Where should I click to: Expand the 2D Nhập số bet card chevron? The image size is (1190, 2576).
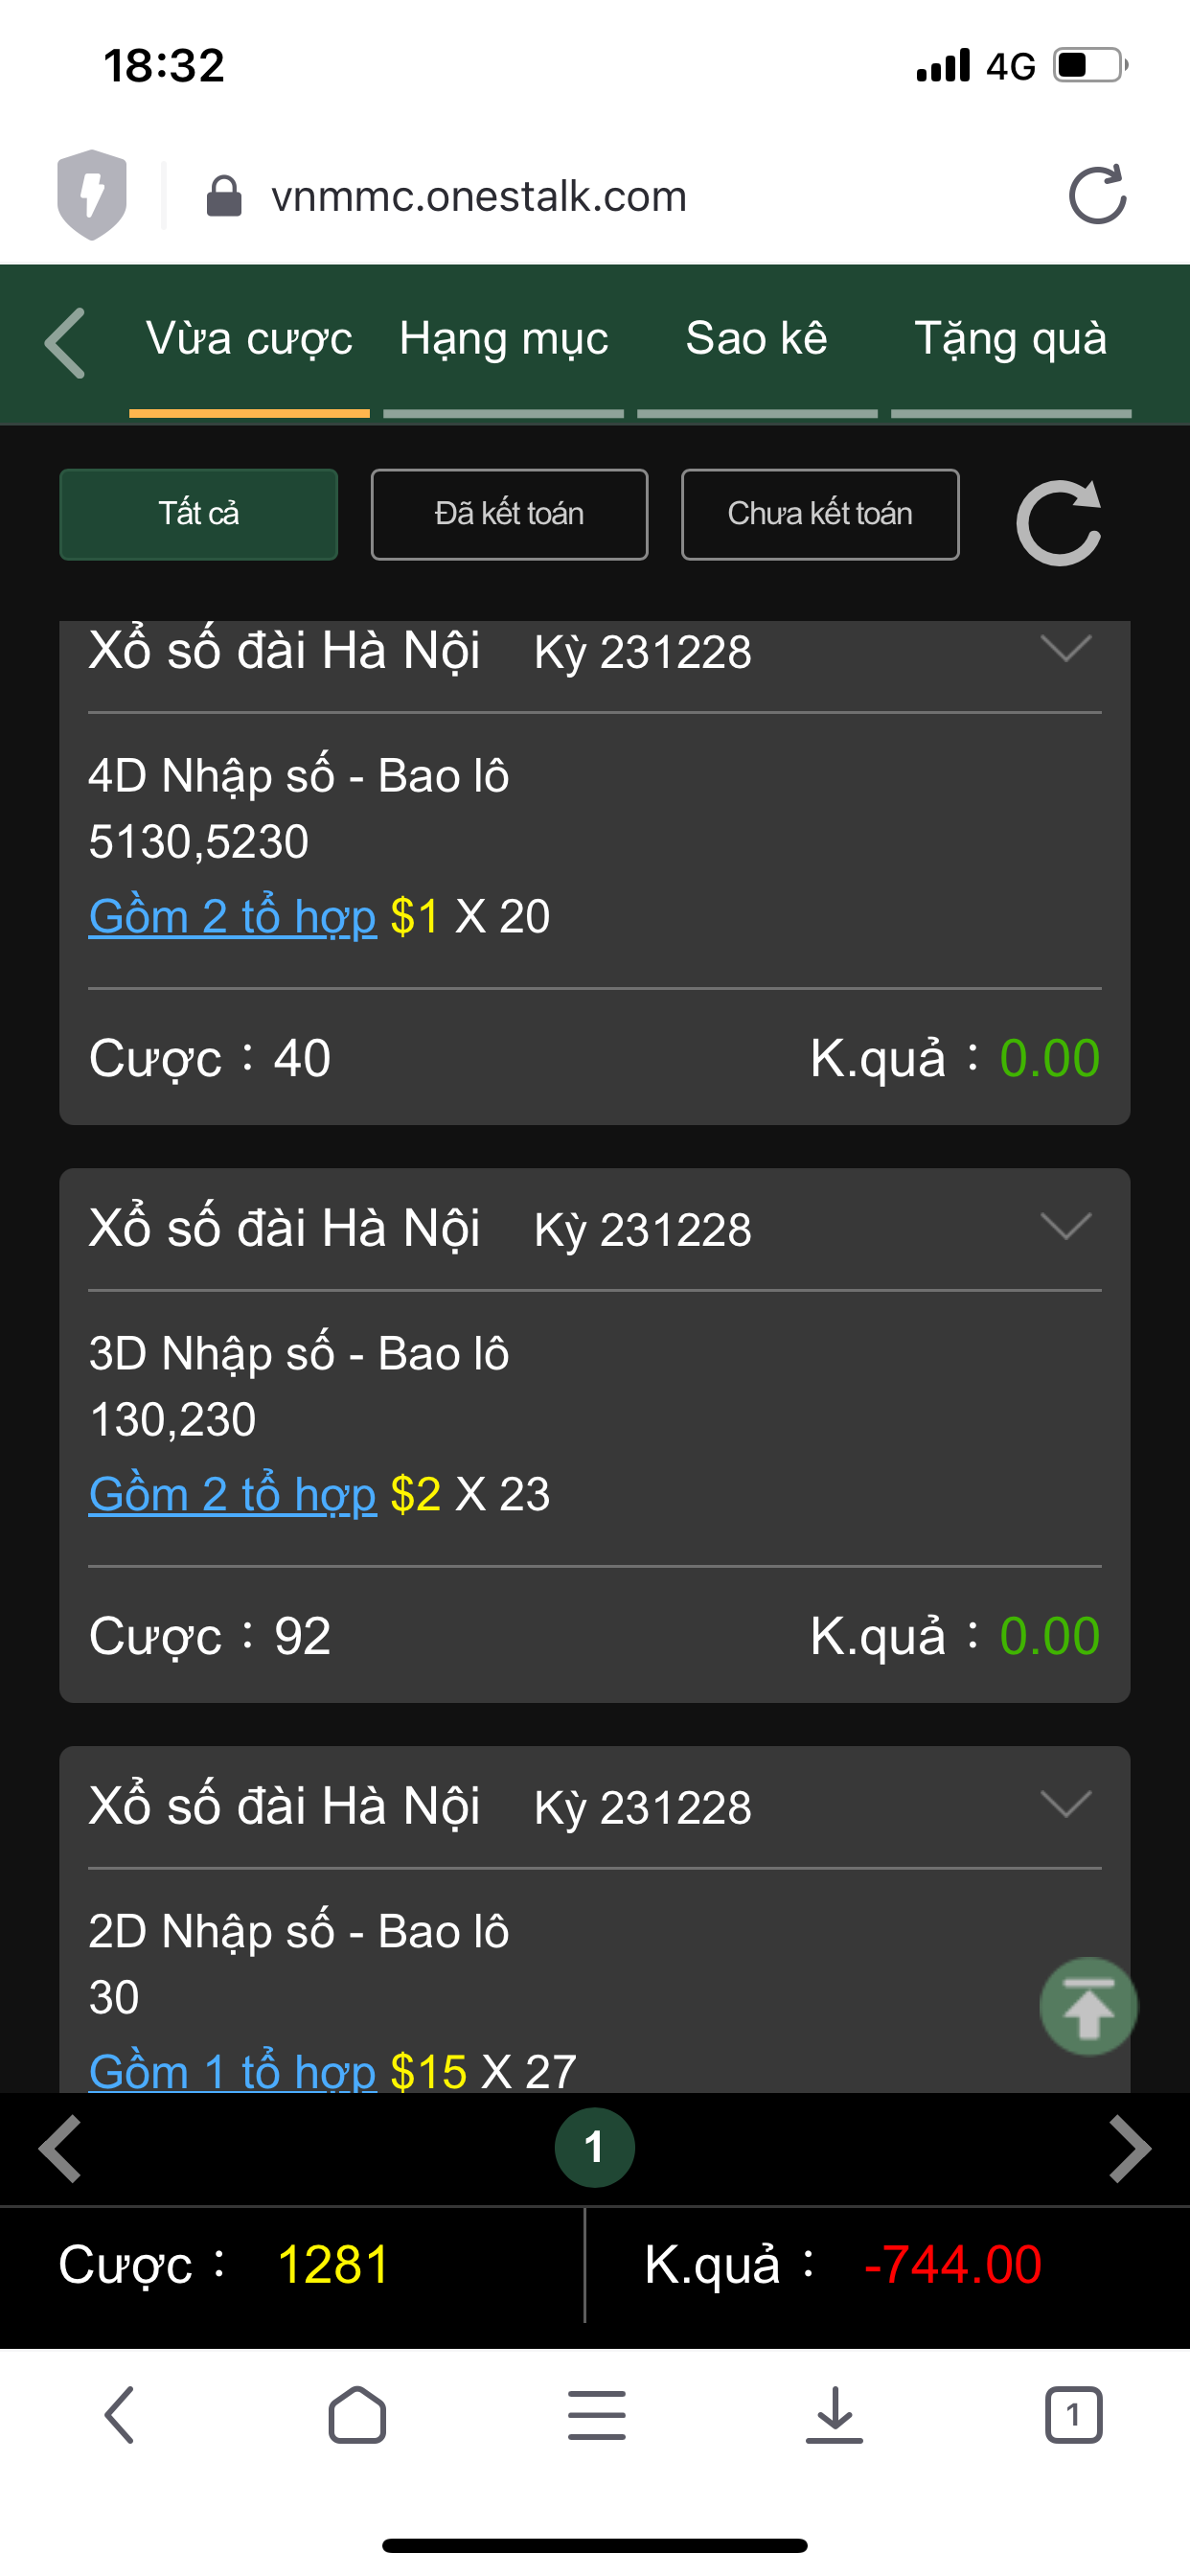[x=1065, y=1803]
